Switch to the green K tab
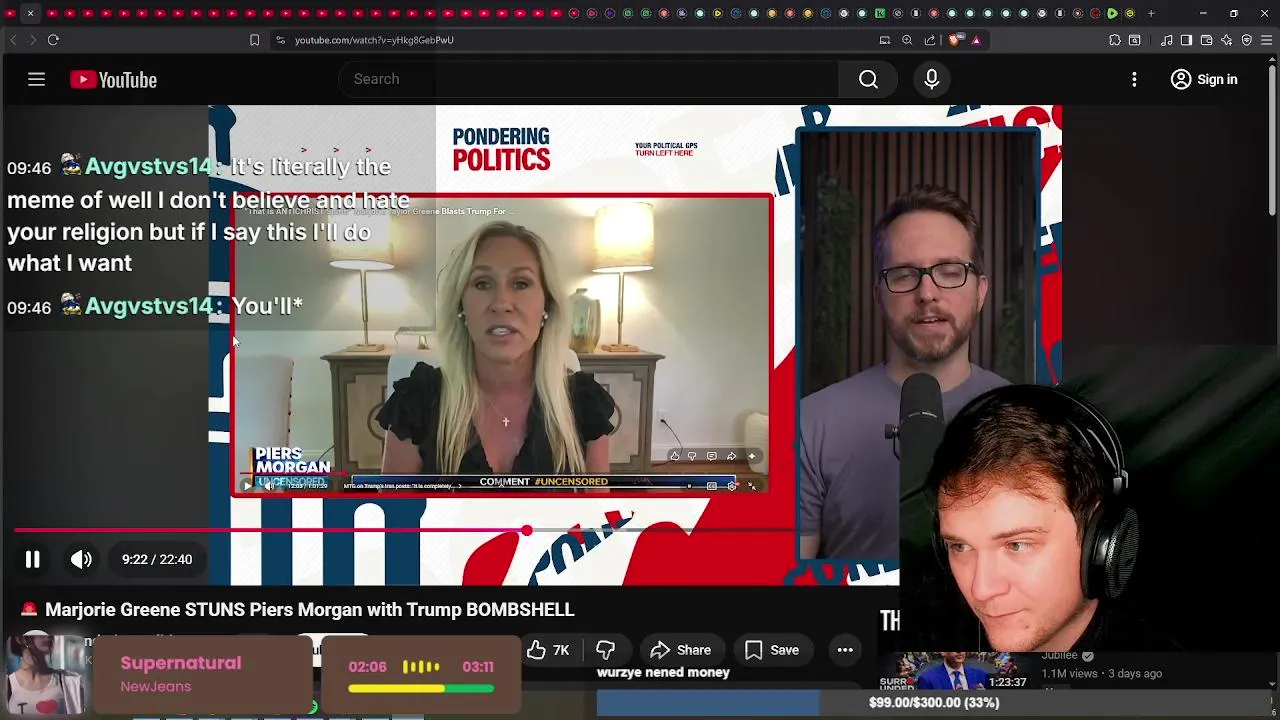This screenshot has width=1280, height=720. pos(879,13)
